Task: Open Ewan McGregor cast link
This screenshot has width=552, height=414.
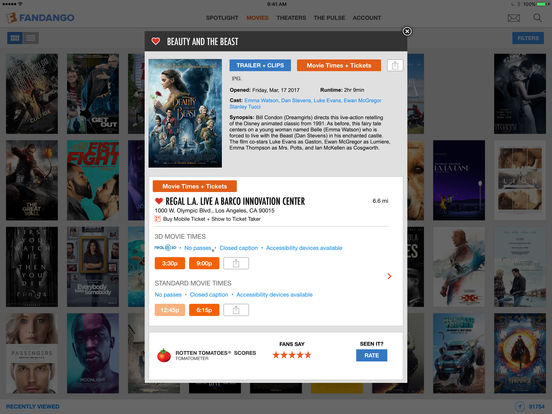Action: coord(362,100)
